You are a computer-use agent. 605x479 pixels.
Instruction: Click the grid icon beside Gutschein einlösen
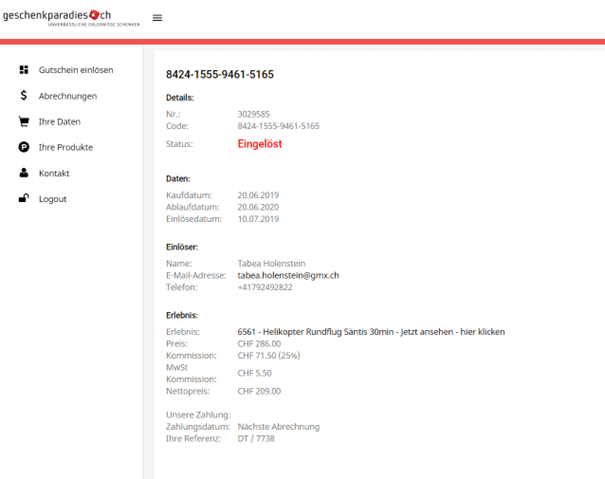[x=24, y=70]
